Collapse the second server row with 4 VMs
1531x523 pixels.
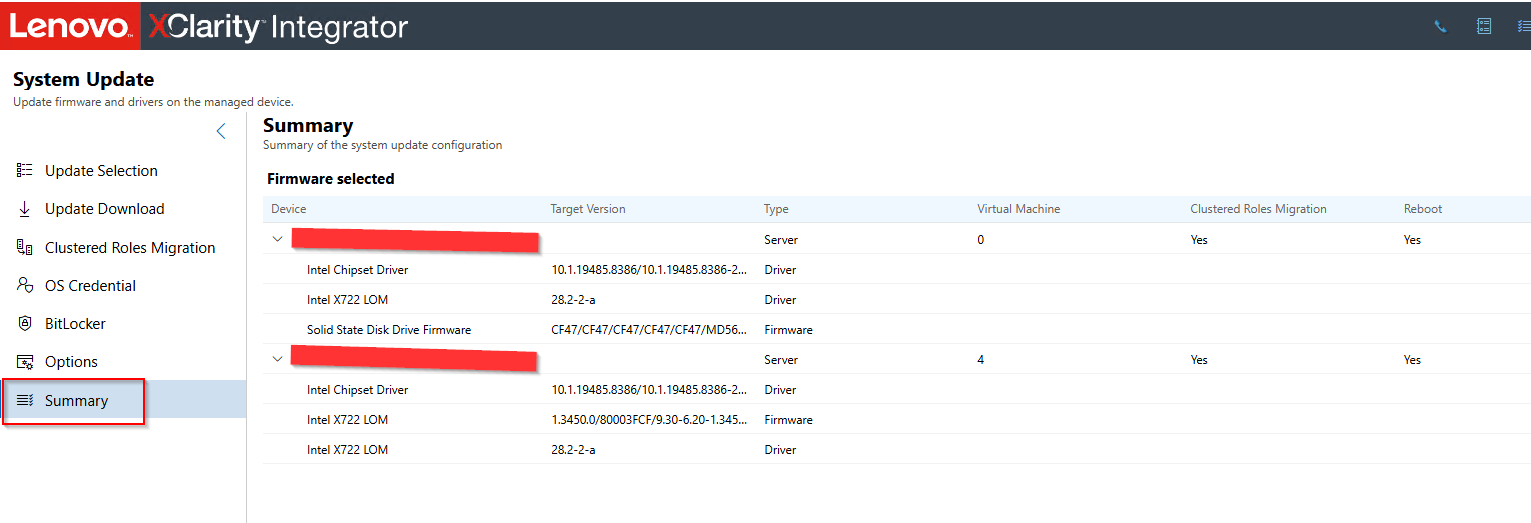pyautogui.click(x=278, y=359)
